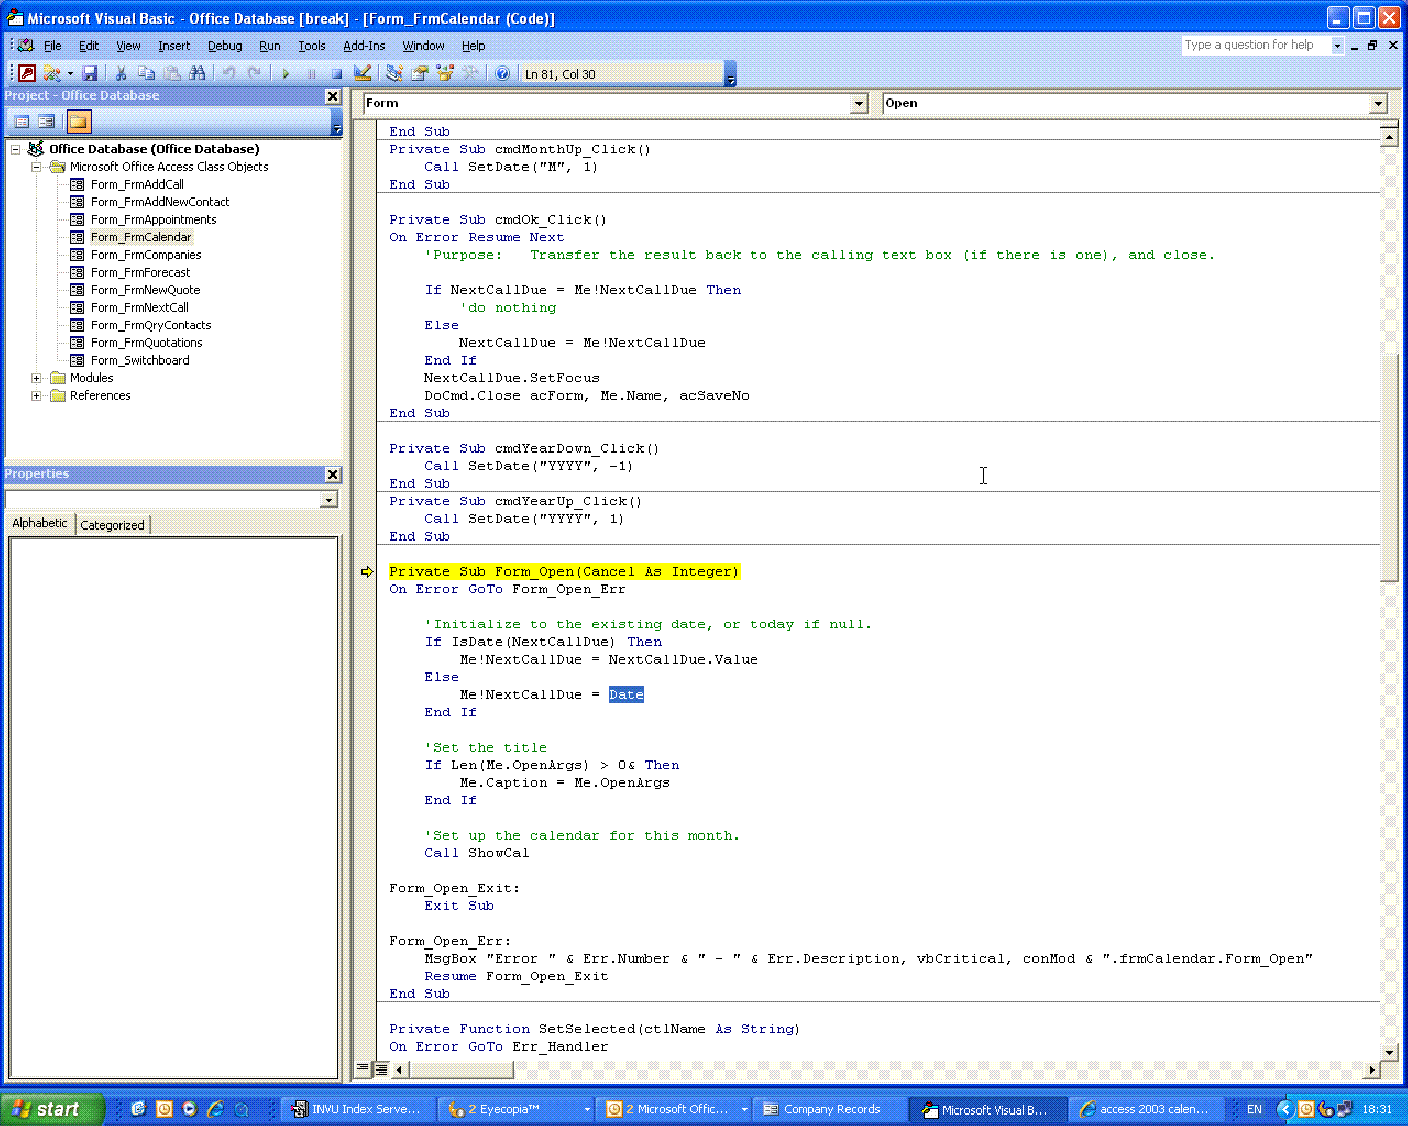
Task: Open the Object Browser icon
Action: [x=445, y=73]
